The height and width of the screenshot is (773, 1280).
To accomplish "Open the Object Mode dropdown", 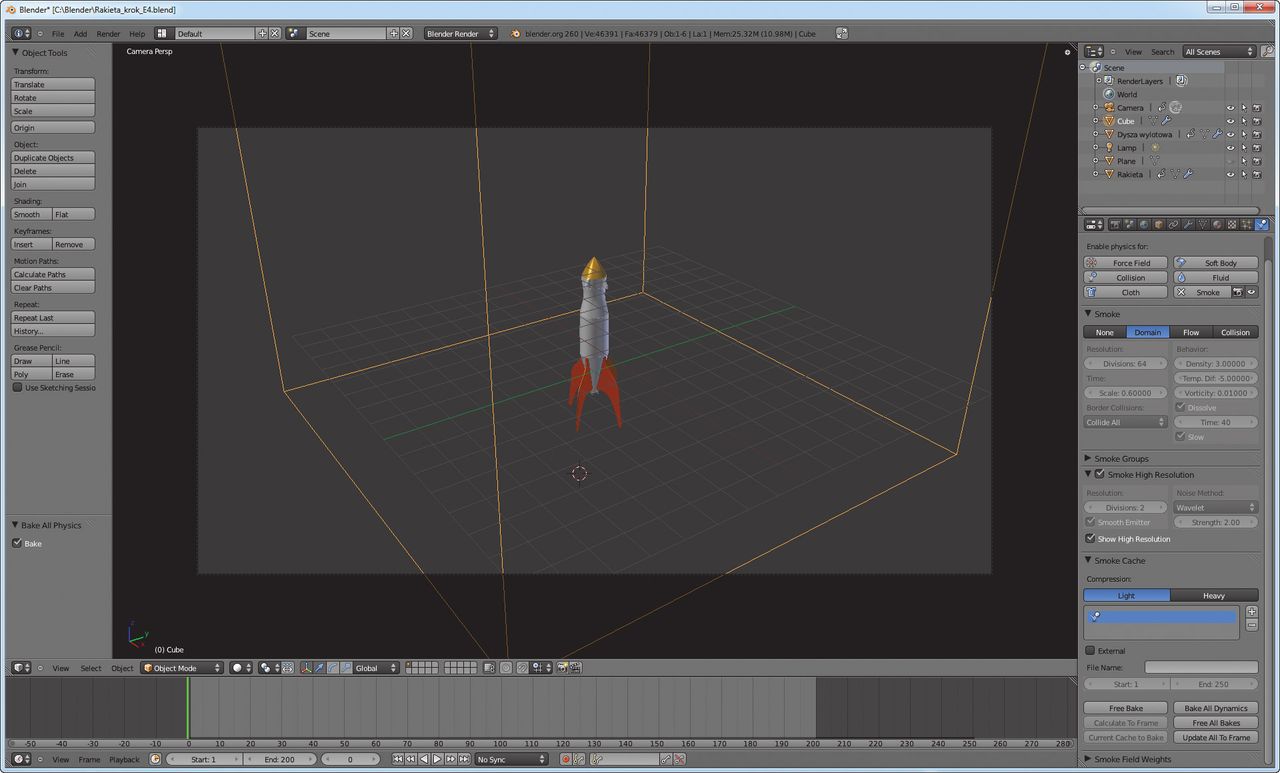I will (182, 668).
